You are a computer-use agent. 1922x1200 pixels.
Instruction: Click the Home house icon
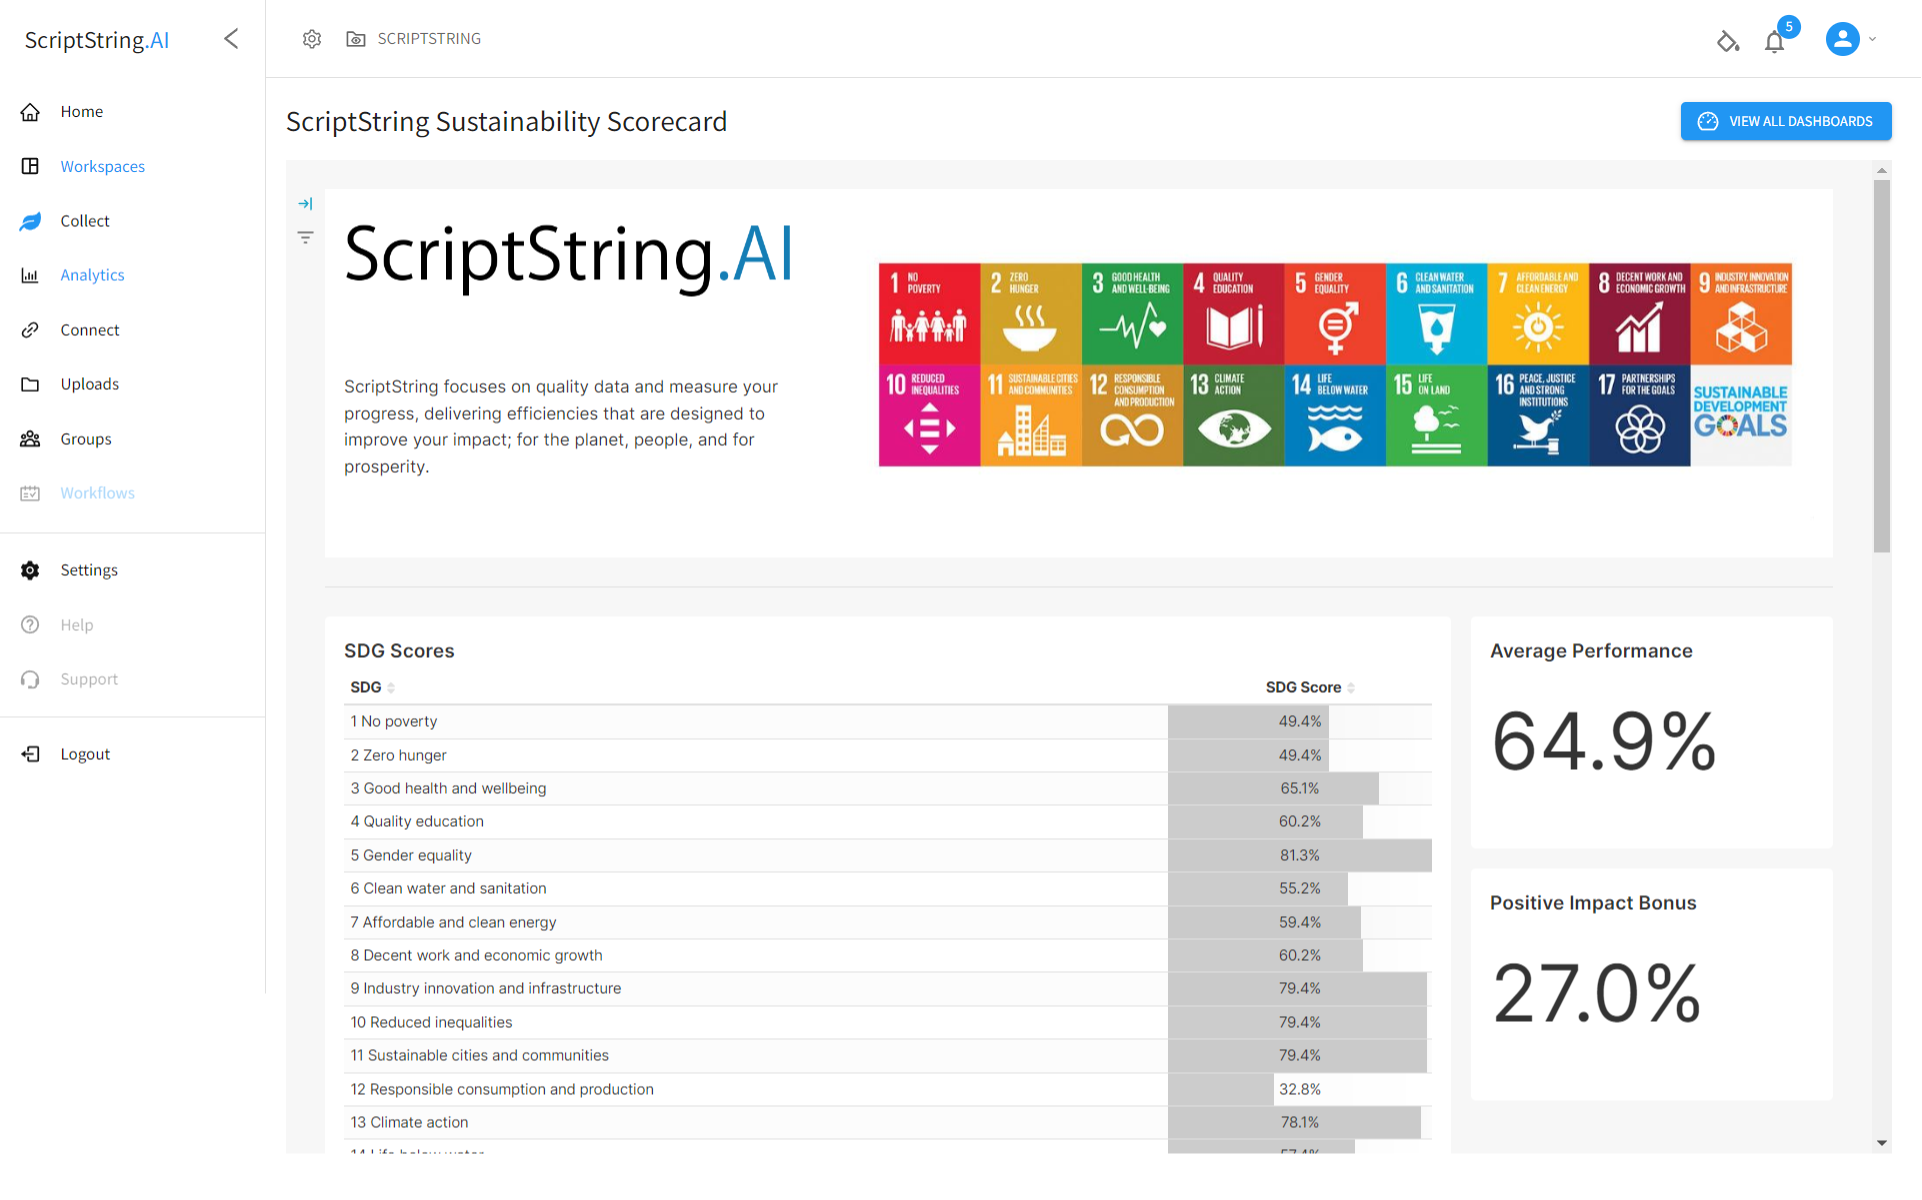(30, 112)
